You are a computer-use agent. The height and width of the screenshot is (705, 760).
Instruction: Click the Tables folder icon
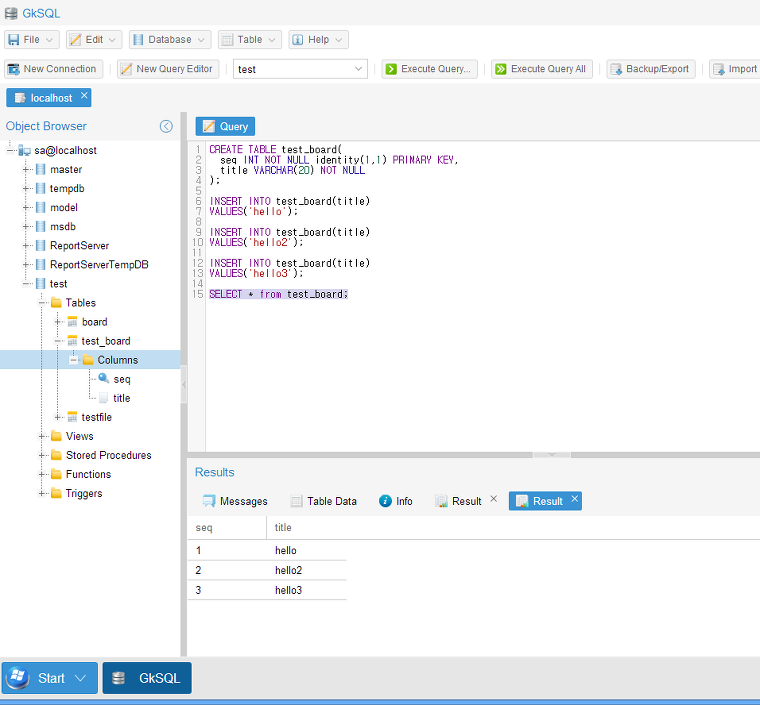coord(56,303)
